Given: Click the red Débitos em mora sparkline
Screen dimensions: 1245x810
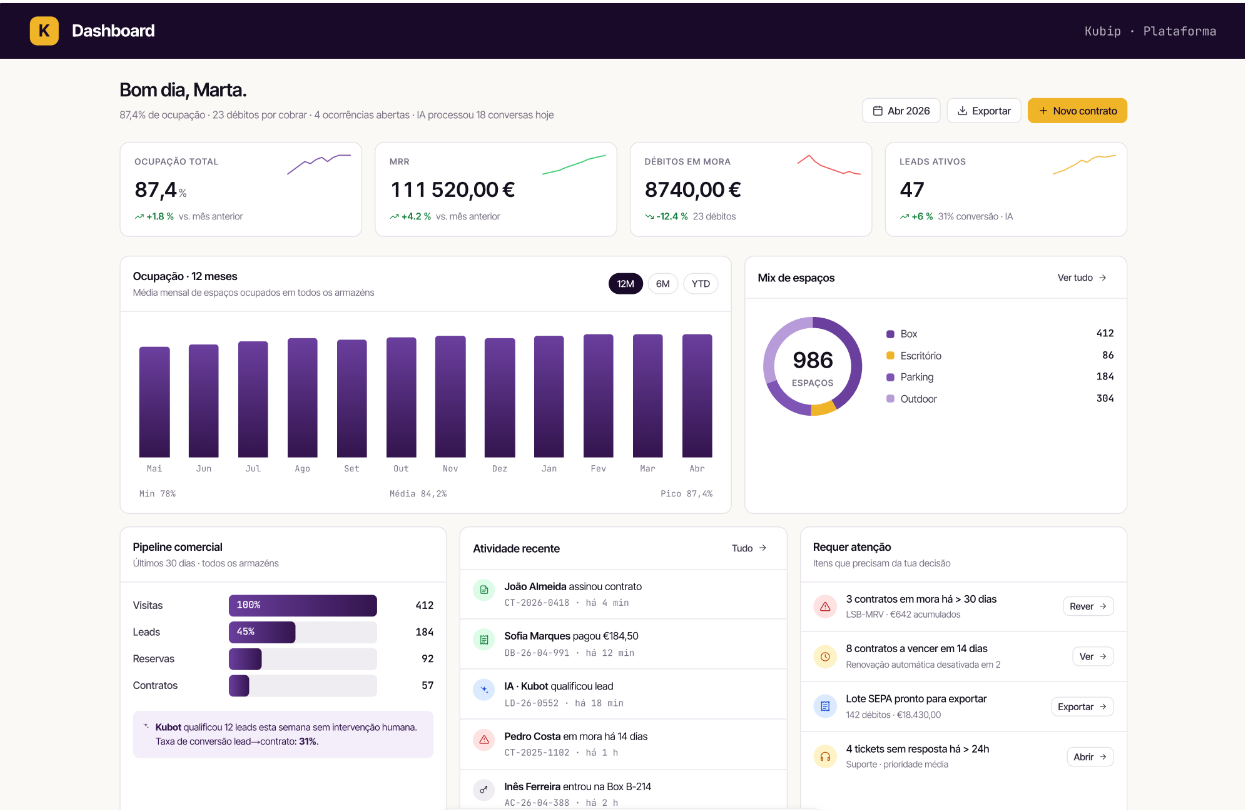Looking at the screenshot, I should (829, 164).
